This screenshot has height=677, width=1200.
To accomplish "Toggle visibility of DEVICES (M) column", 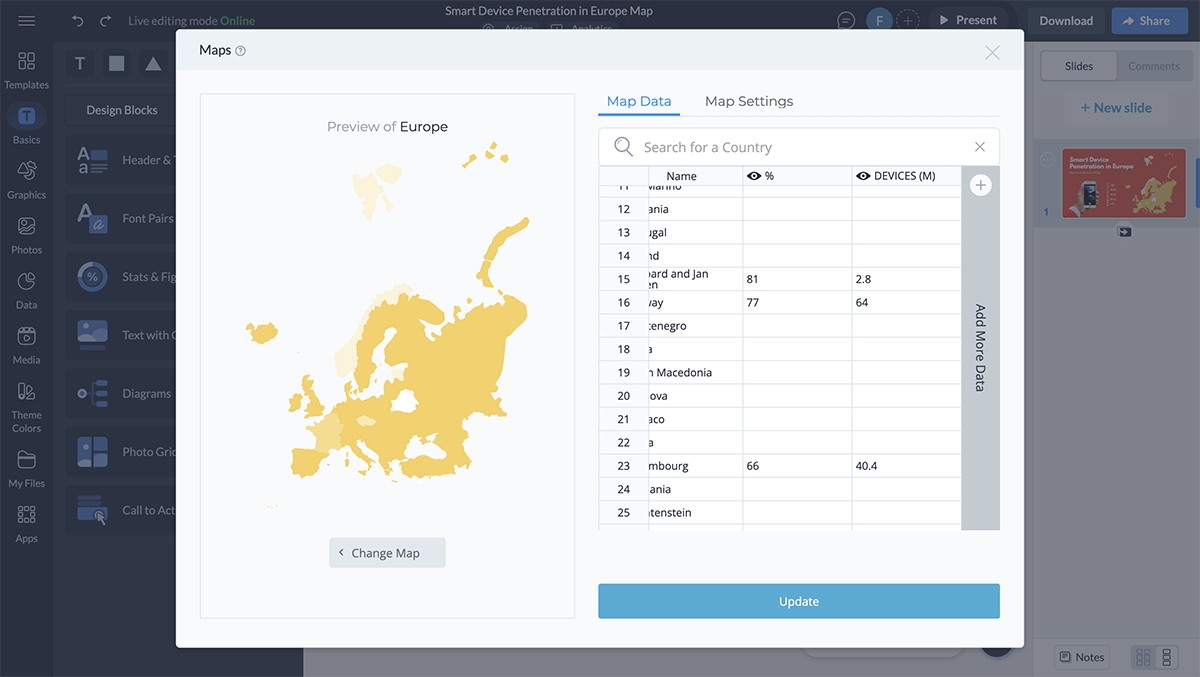I will click(863, 176).
